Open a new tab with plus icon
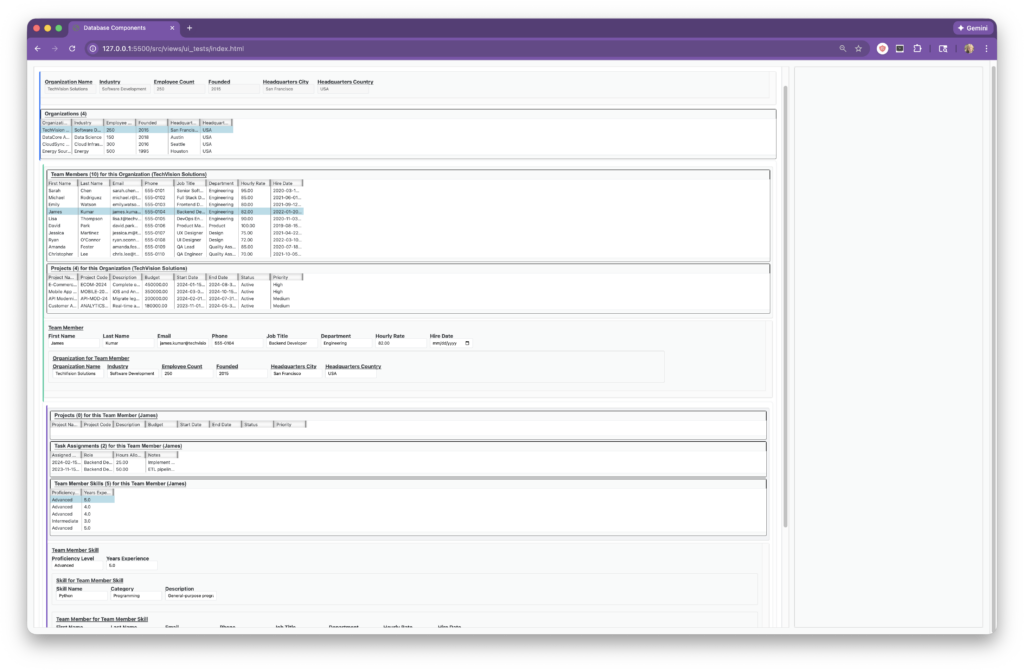Viewport: 1024px width, 670px height. pos(190,28)
